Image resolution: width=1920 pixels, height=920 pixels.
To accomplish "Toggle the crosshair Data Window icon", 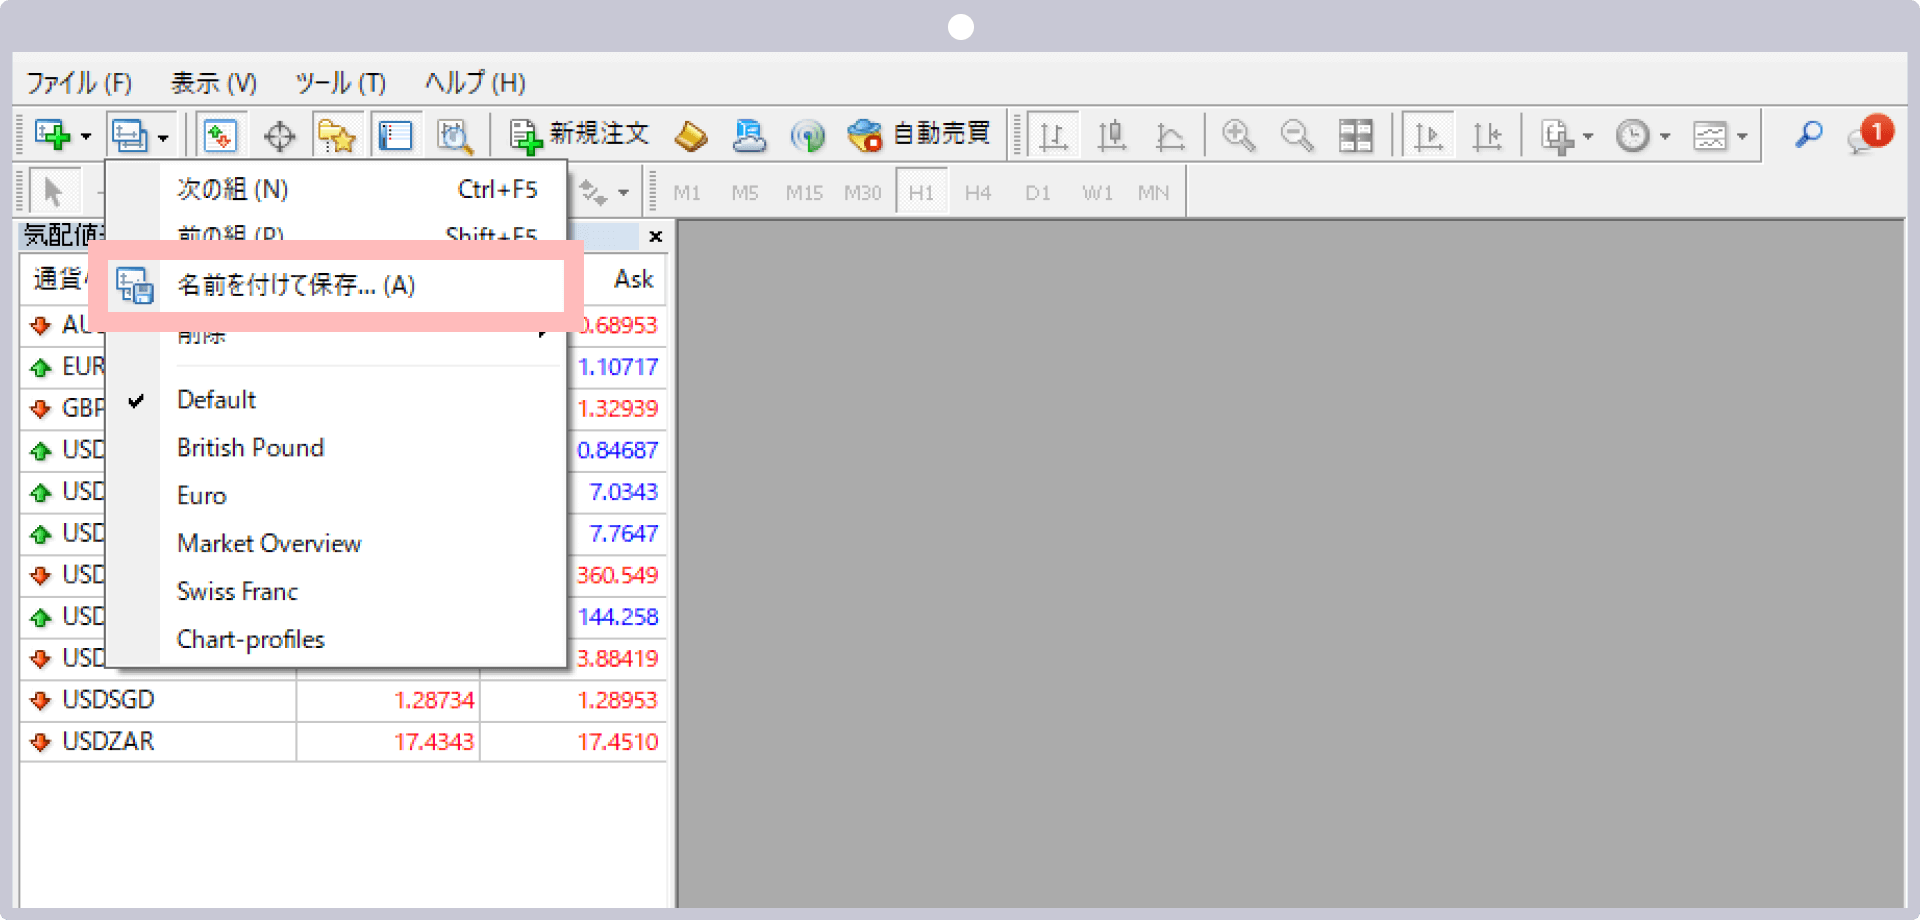I will click(x=280, y=135).
